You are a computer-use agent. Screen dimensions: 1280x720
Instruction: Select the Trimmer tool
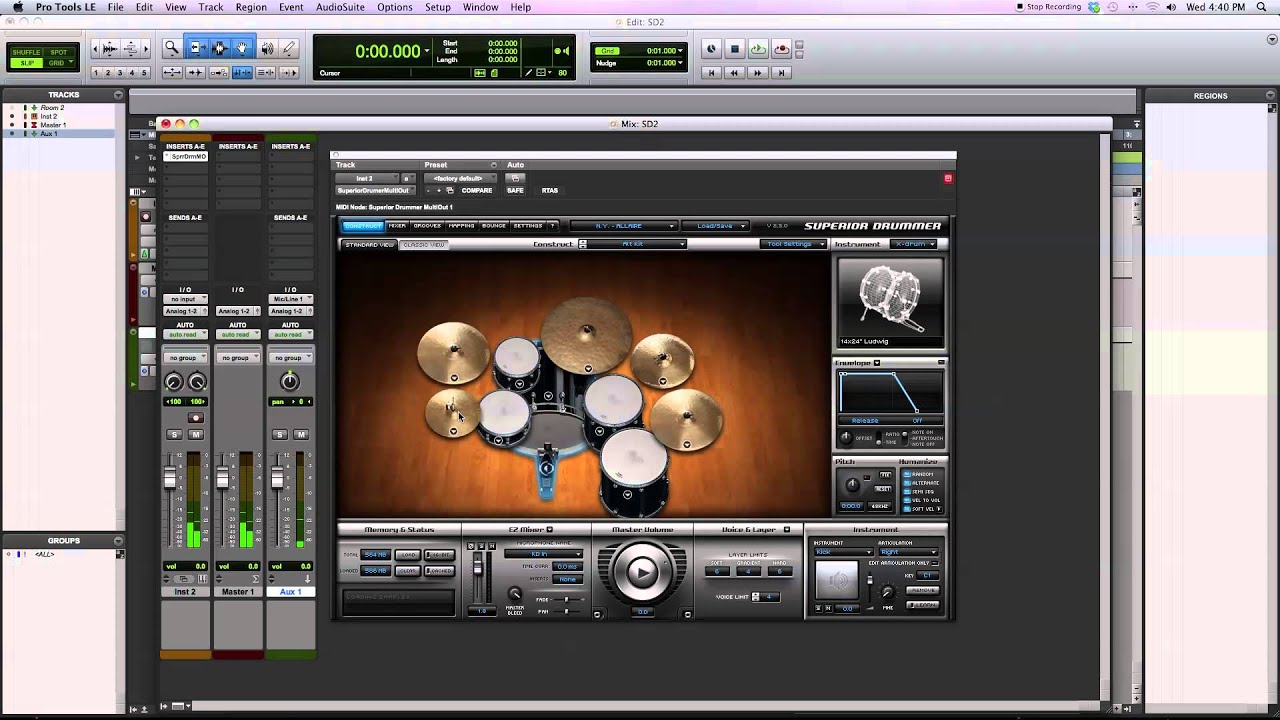click(196, 48)
